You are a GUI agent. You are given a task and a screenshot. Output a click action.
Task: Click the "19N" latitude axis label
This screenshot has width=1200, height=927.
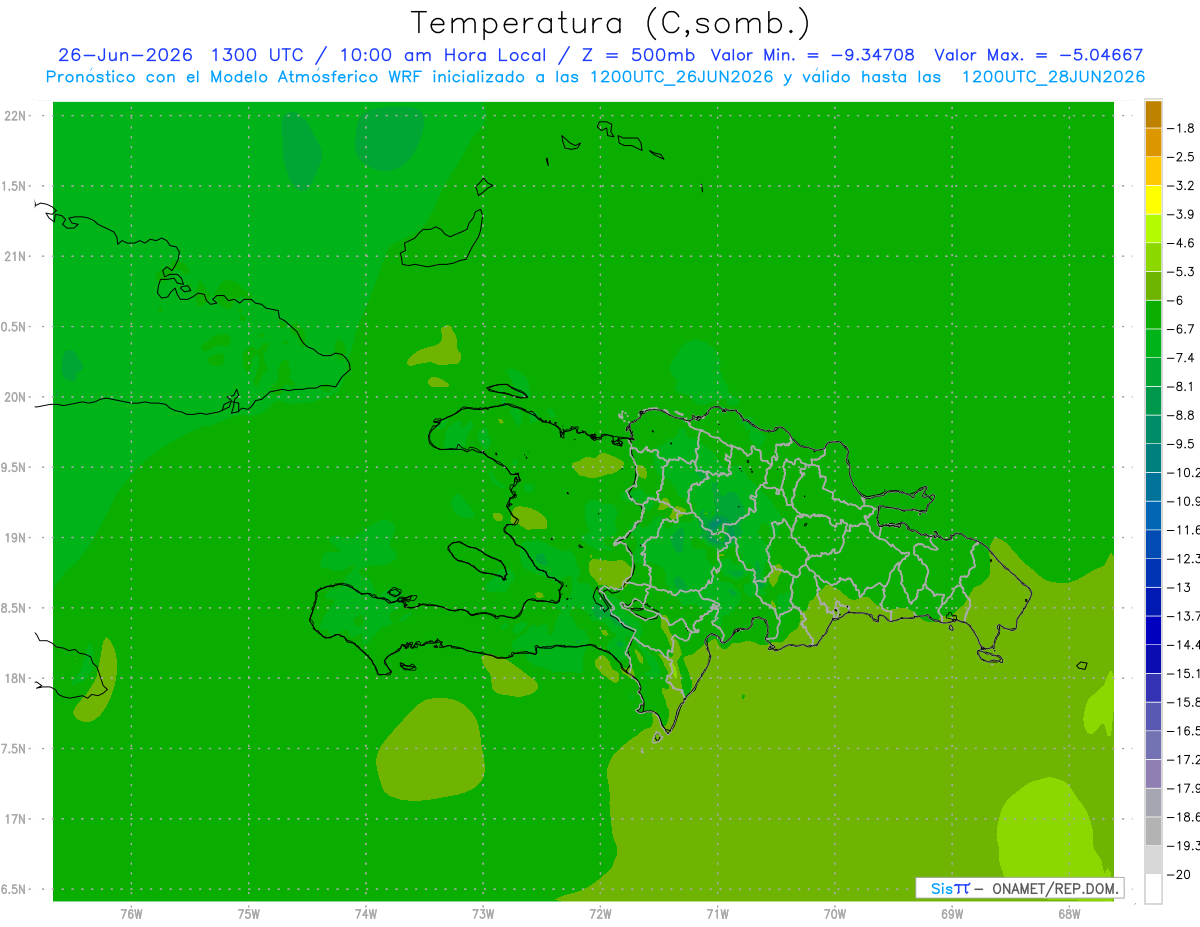pos(16,538)
